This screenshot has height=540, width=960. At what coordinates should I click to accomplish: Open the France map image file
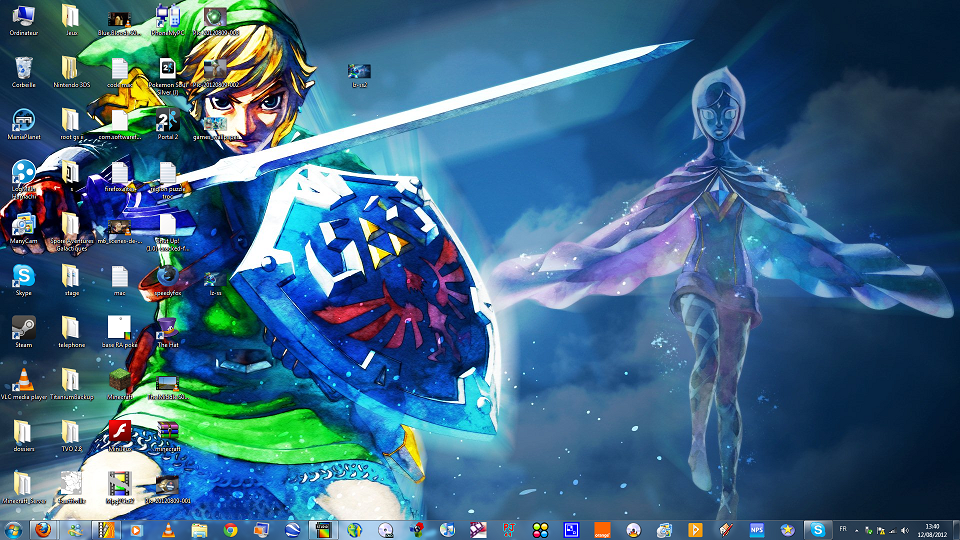pyautogui.click(x=71, y=488)
